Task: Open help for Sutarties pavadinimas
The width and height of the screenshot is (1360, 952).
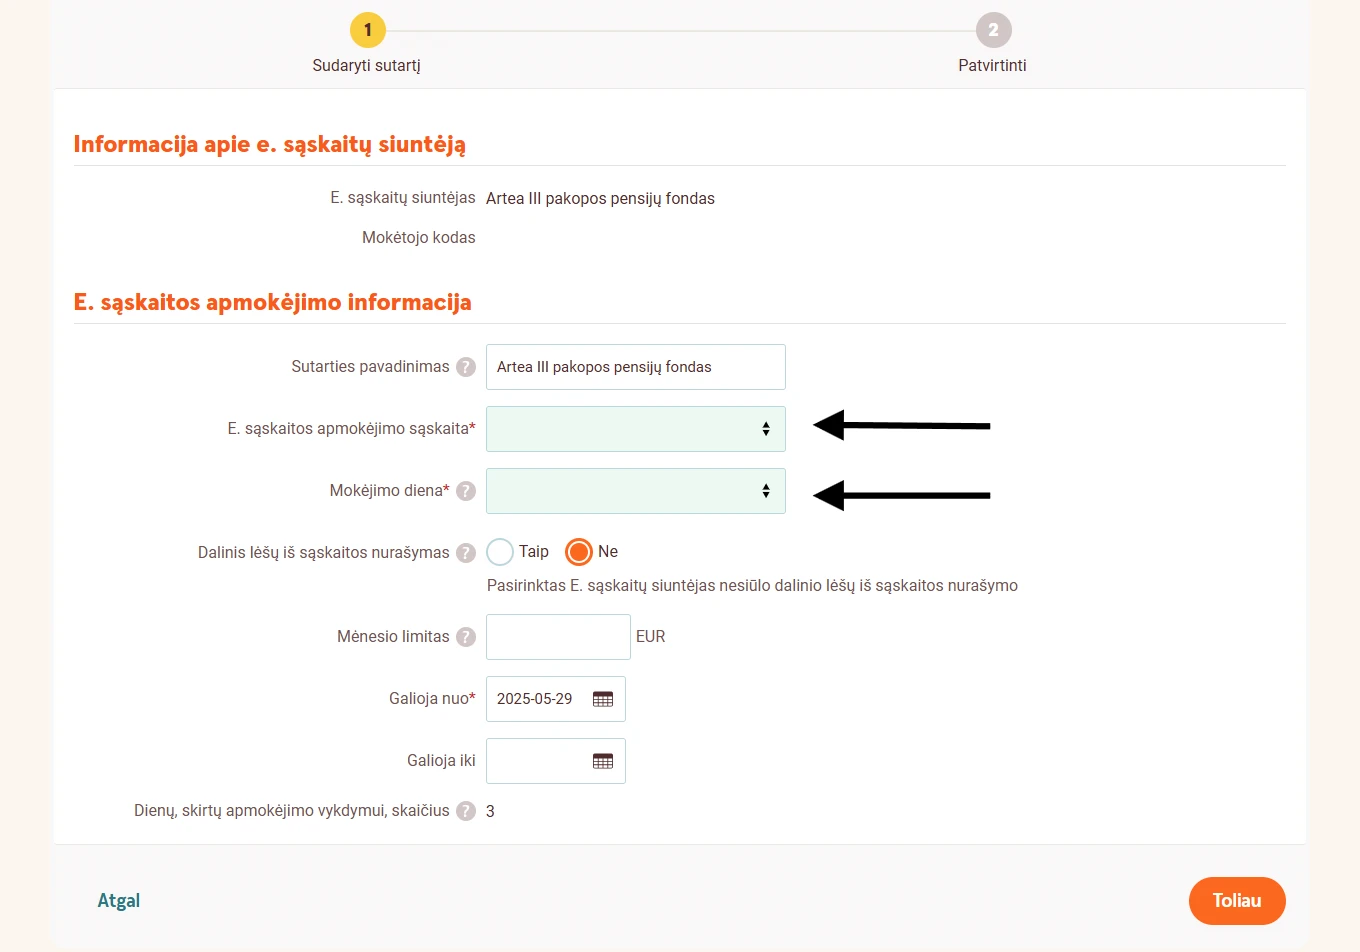Action: tap(466, 367)
